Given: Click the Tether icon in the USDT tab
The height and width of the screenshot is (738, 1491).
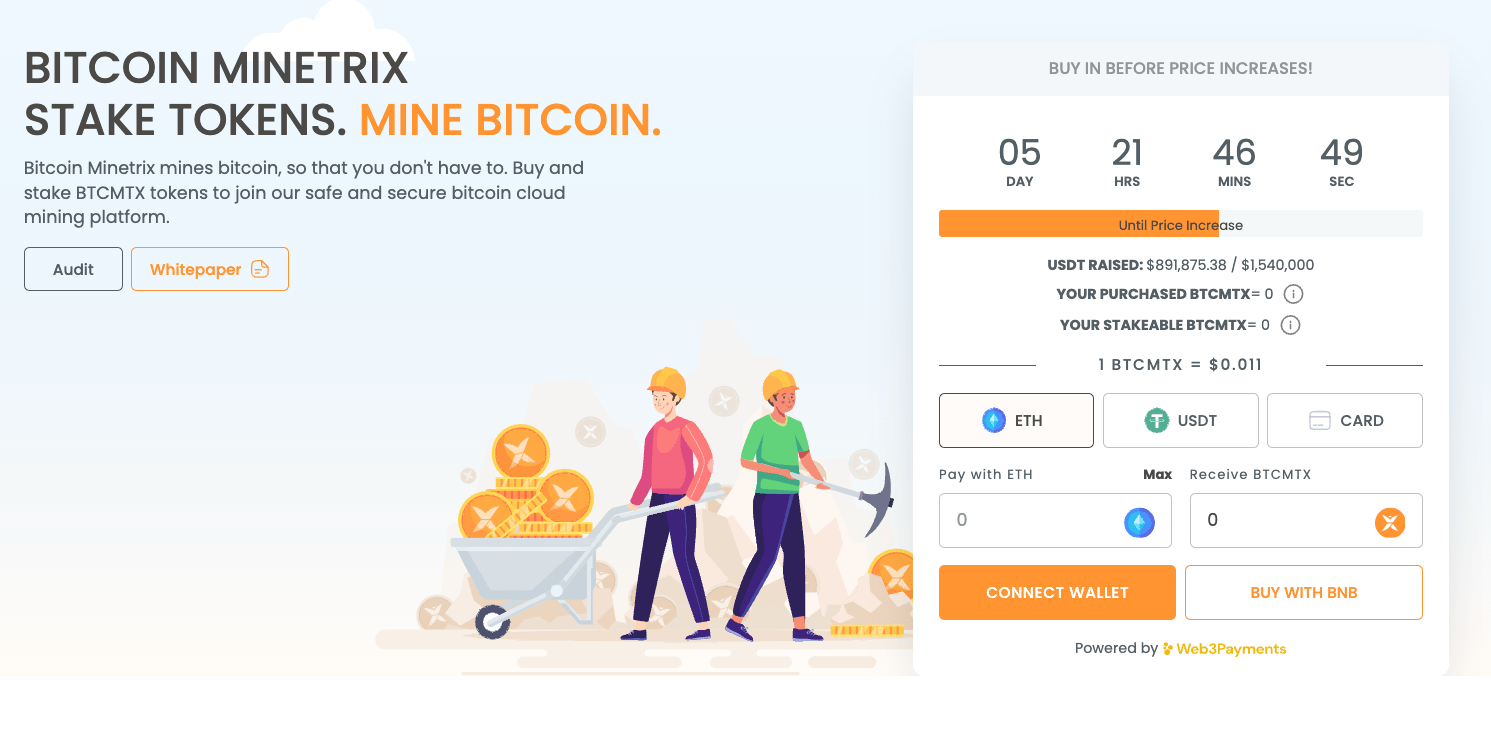Looking at the screenshot, I should (x=1157, y=420).
